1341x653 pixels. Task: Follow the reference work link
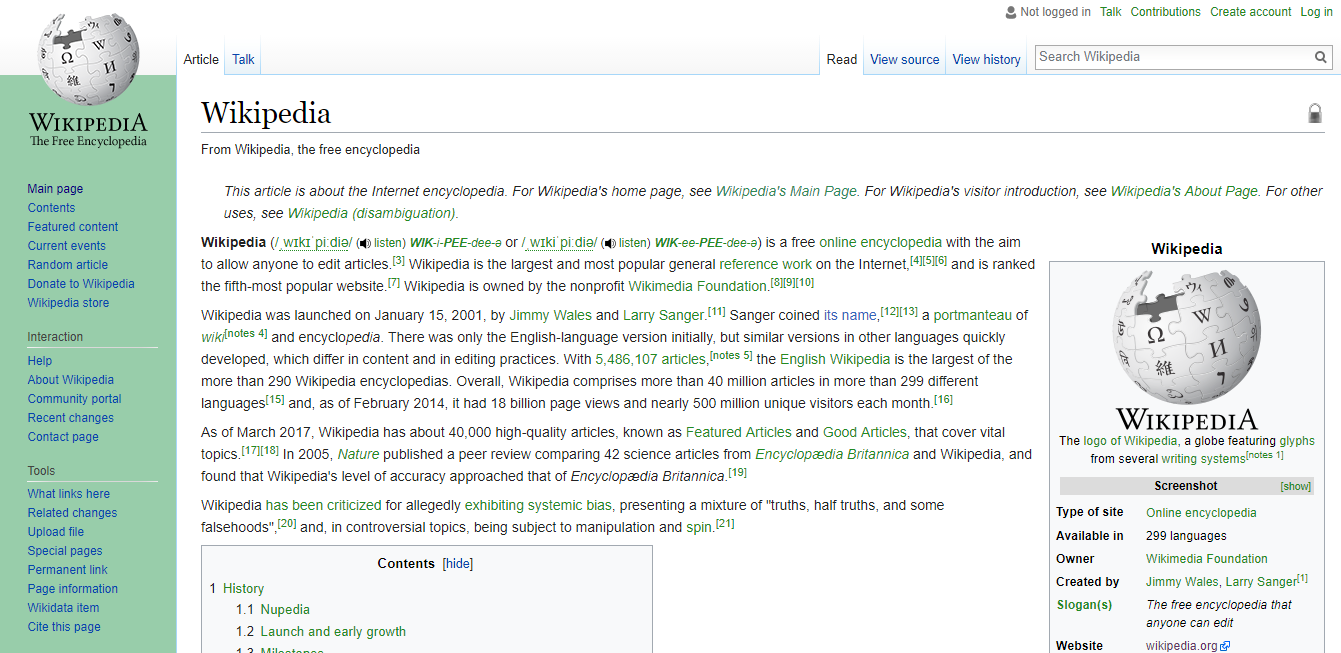point(766,264)
